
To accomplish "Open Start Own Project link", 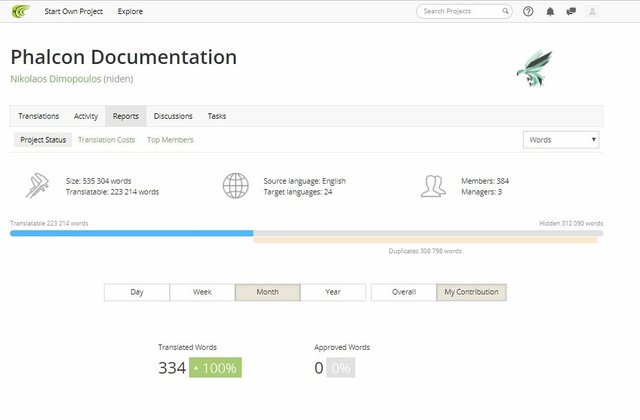I will pyautogui.click(x=73, y=11).
